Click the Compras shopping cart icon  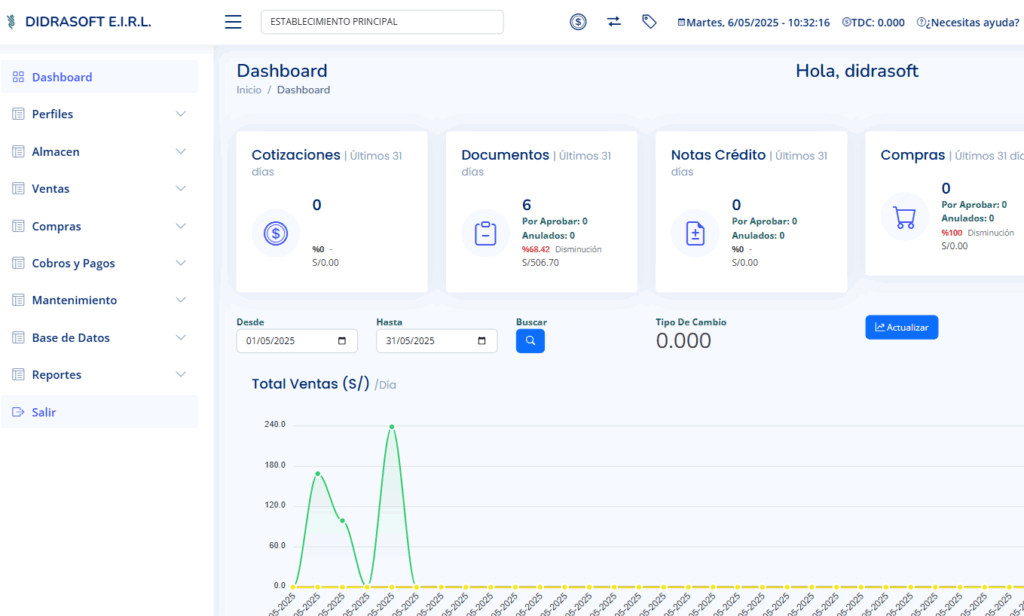coord(904,217)
